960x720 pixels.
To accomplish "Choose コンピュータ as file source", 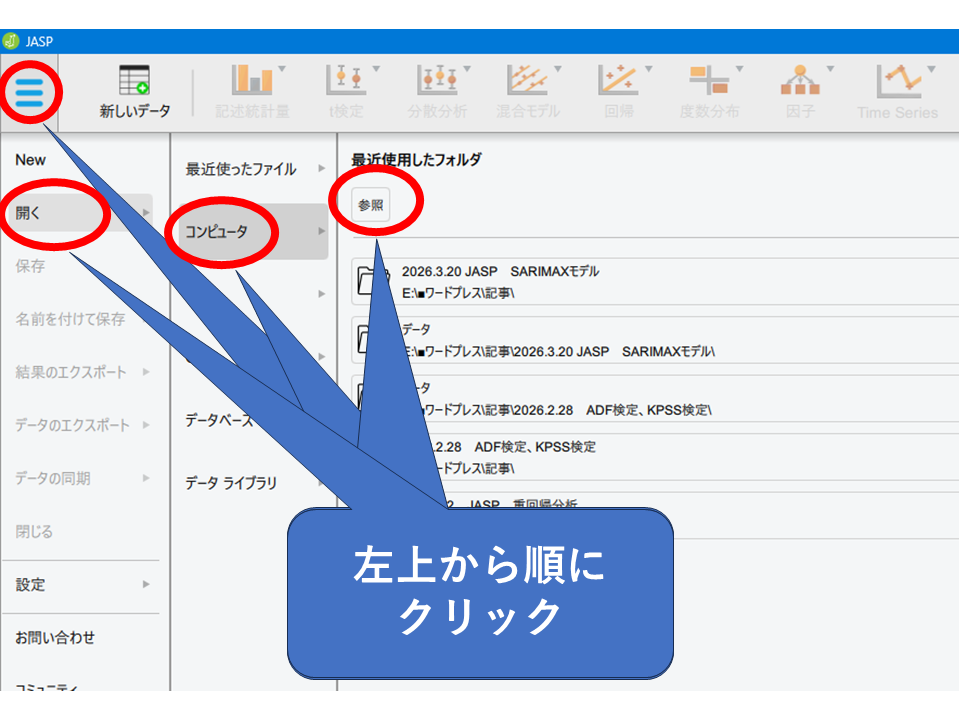I will point(216,232).
